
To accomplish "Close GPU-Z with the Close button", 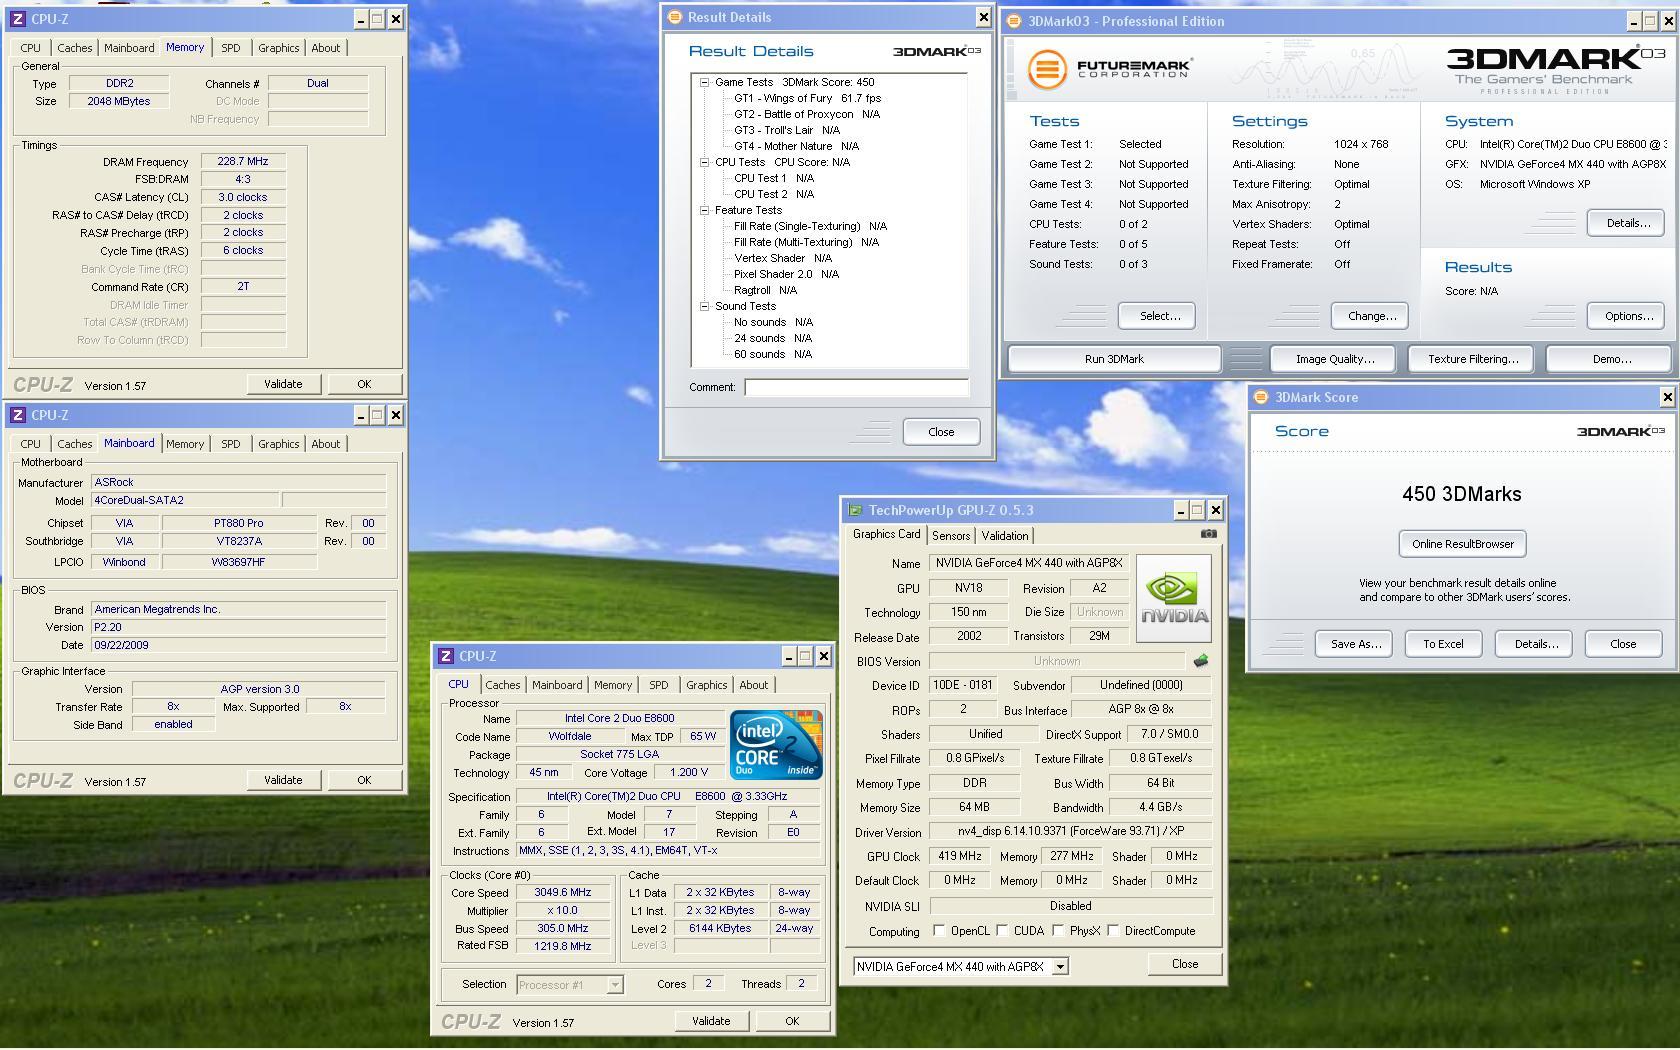I will point(1185,964).
